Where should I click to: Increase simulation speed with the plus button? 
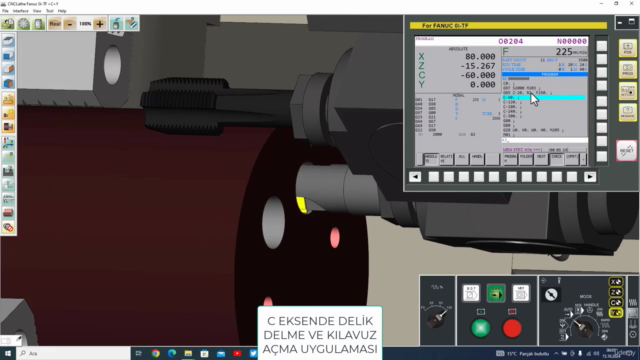coord(100,24)
